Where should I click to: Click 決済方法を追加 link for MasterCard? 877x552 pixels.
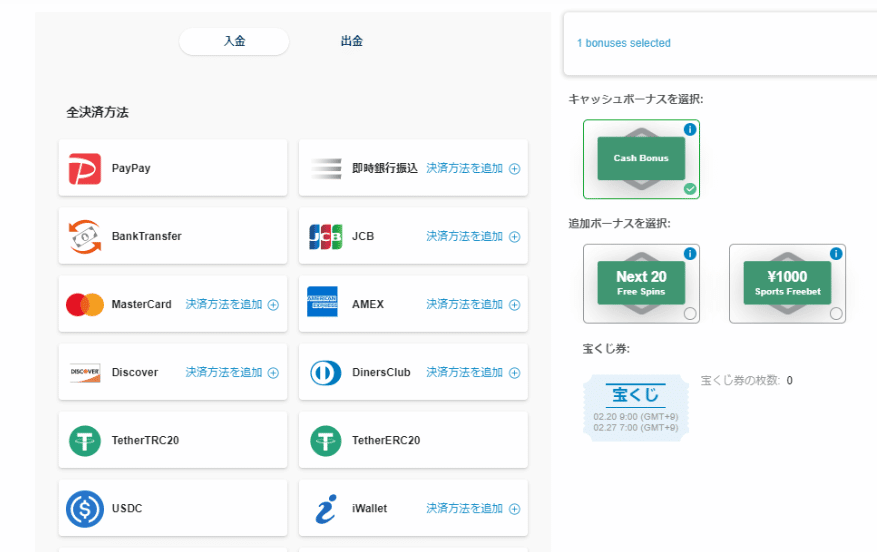click(x=224, y=304)
